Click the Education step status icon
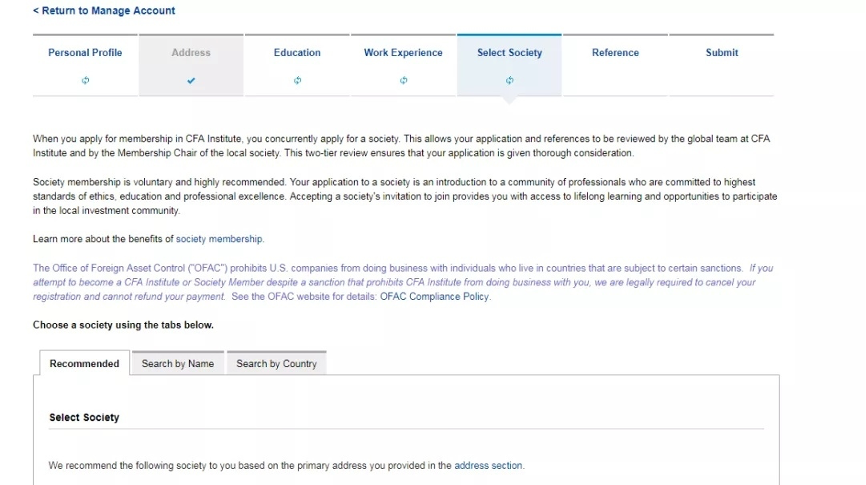The width and height of the screenshot is (866, 485). [297, 81]
